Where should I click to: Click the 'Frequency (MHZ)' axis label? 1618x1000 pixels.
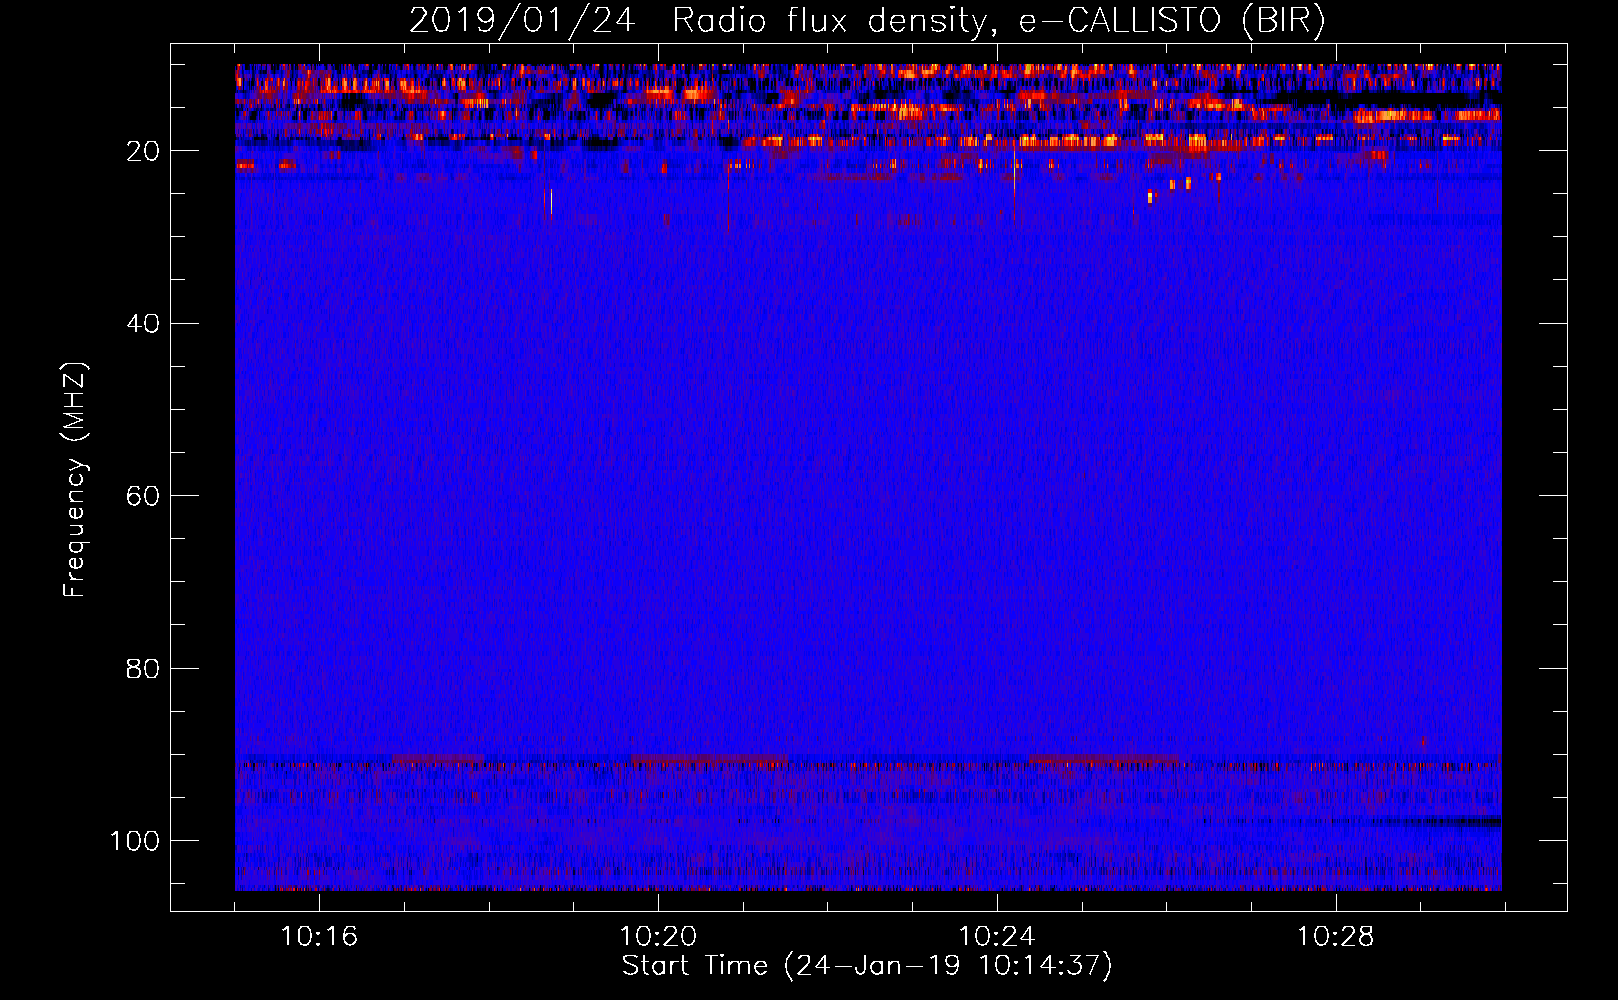[x=75, y=480]
